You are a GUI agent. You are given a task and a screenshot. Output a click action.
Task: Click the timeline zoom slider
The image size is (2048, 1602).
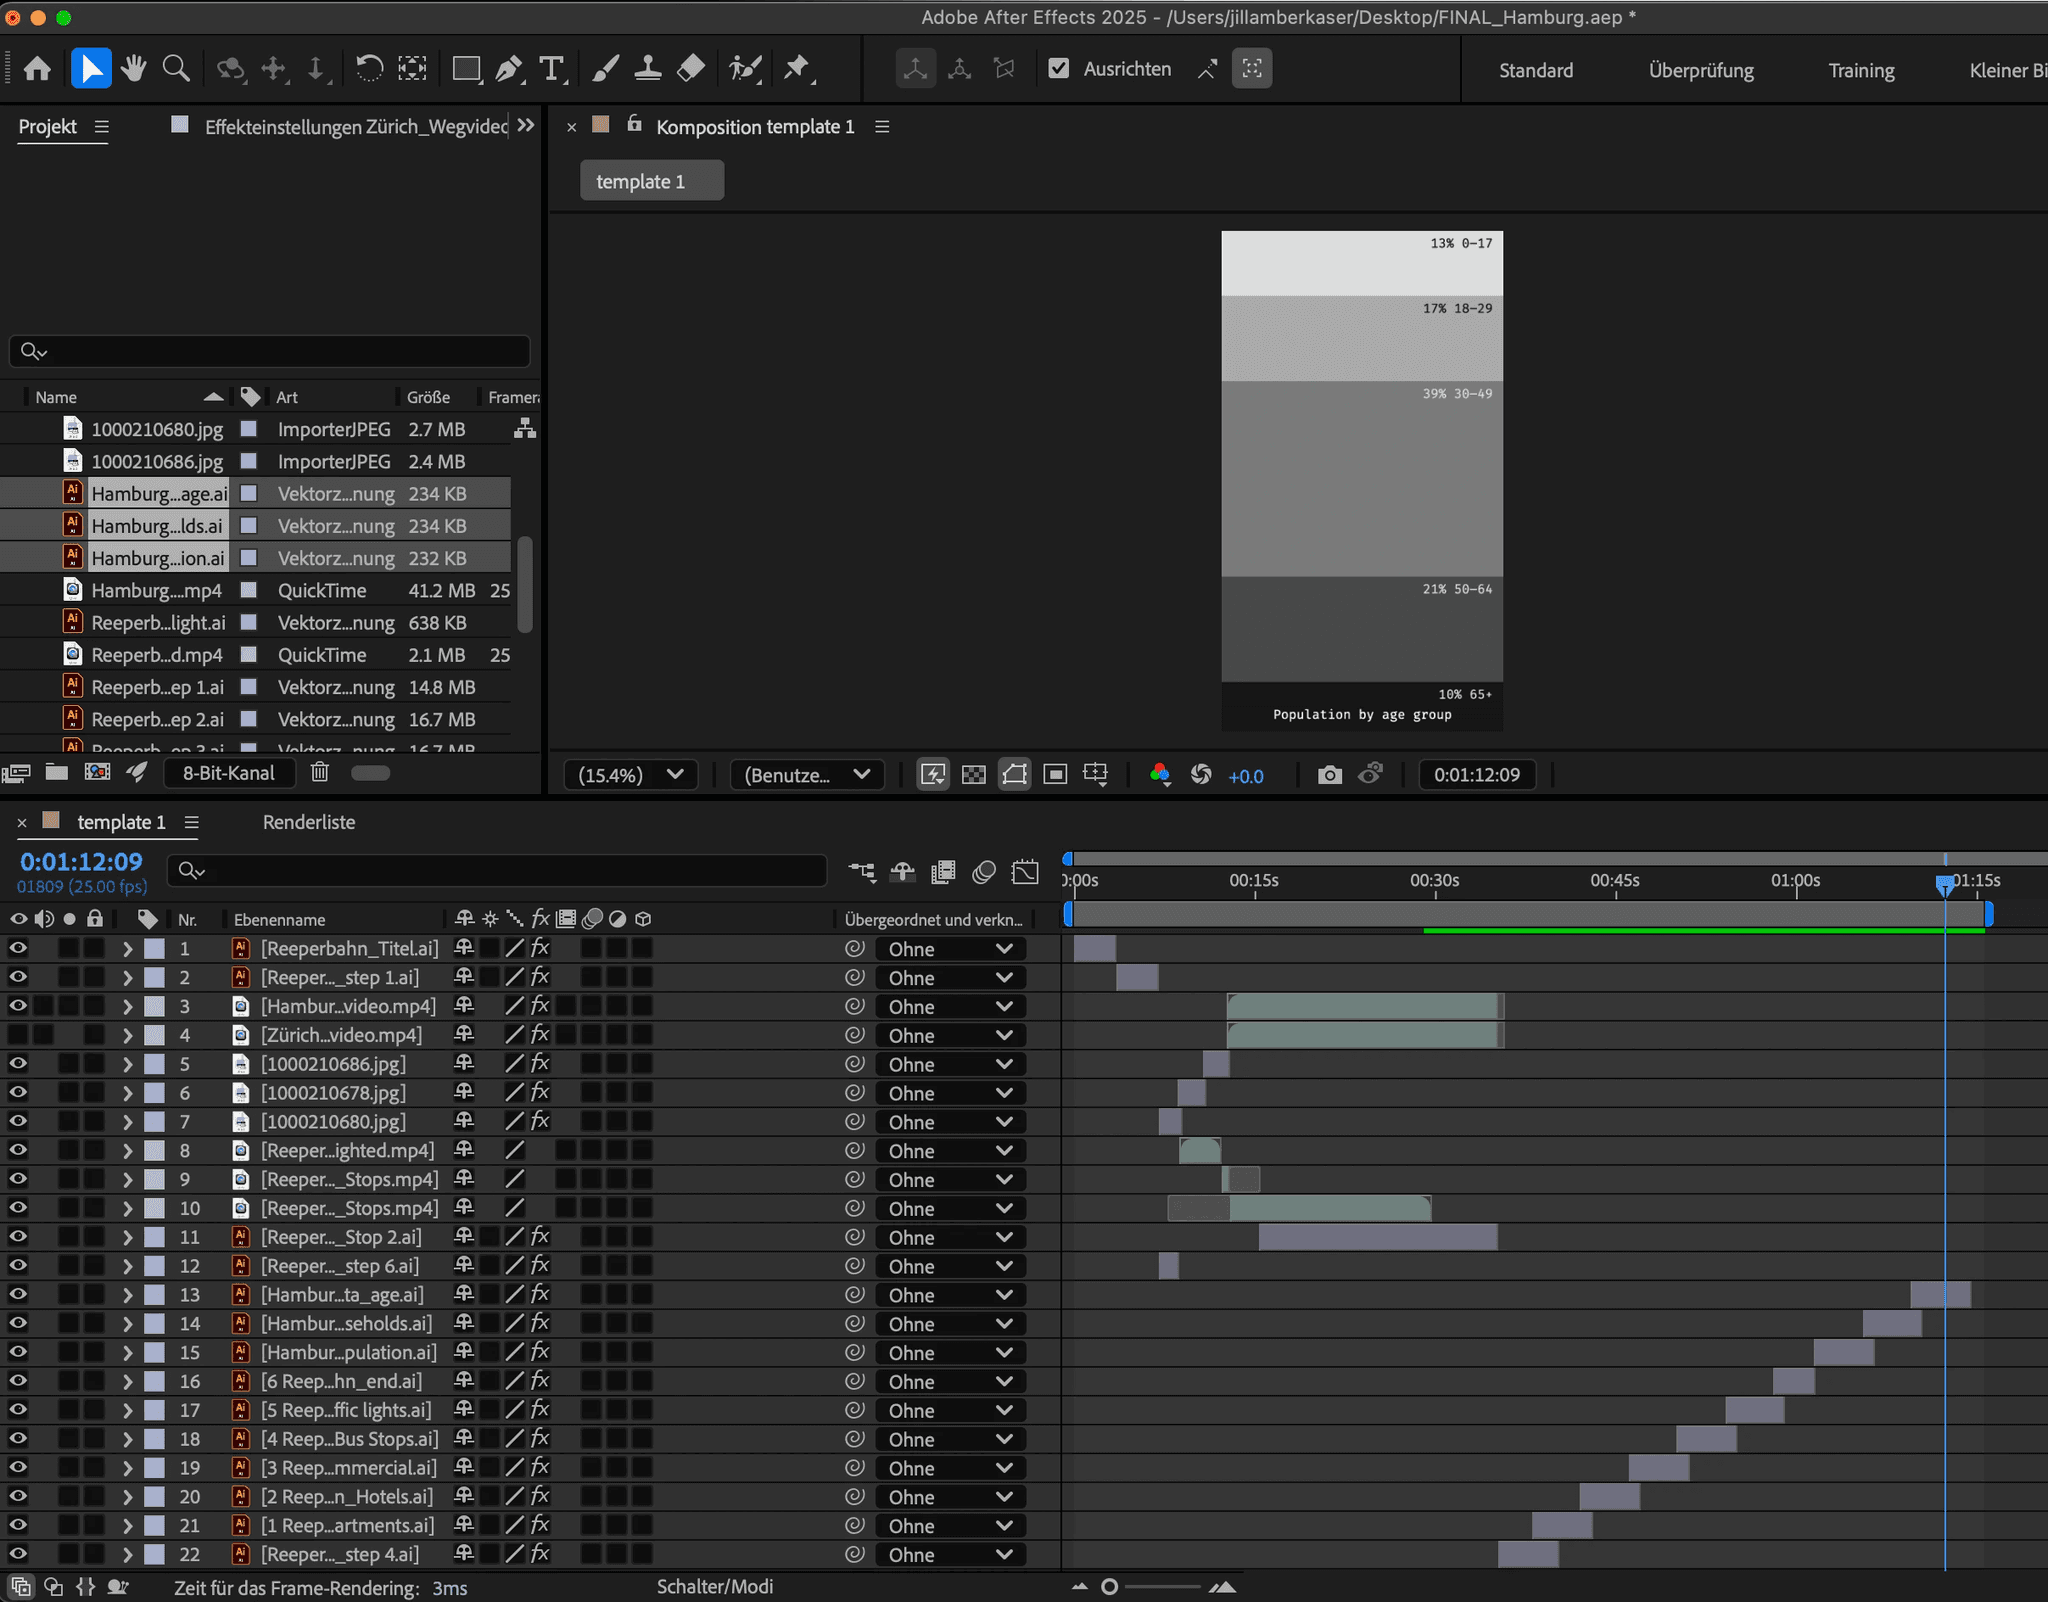(x=1110, y=1587)
